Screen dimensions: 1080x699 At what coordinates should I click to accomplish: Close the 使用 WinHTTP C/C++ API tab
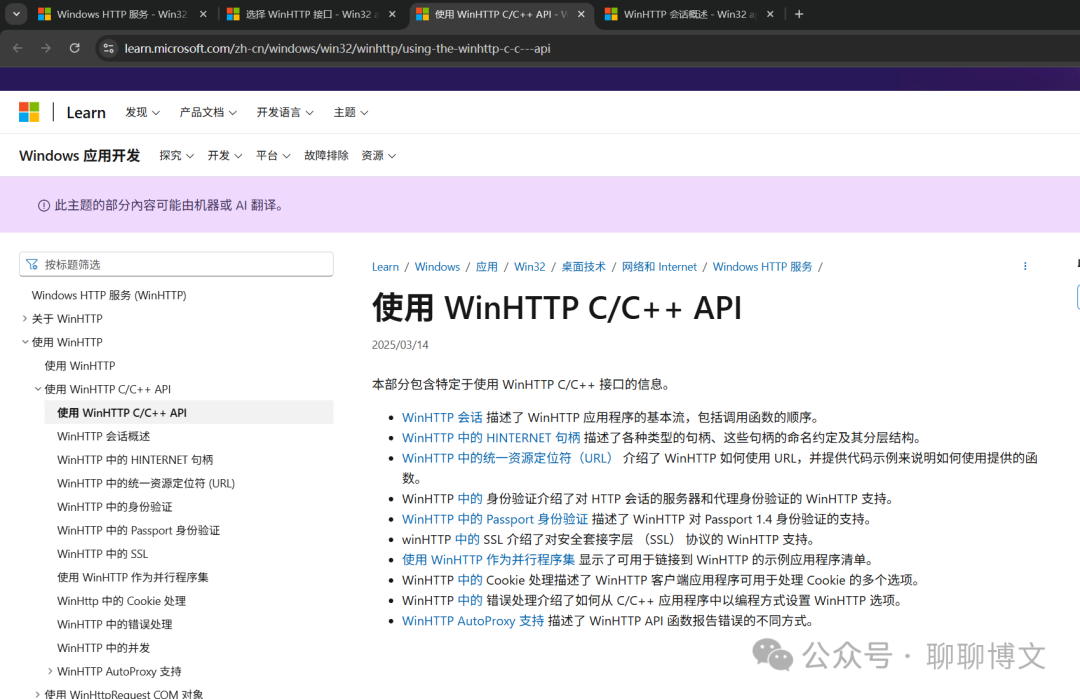coord(581,14)
